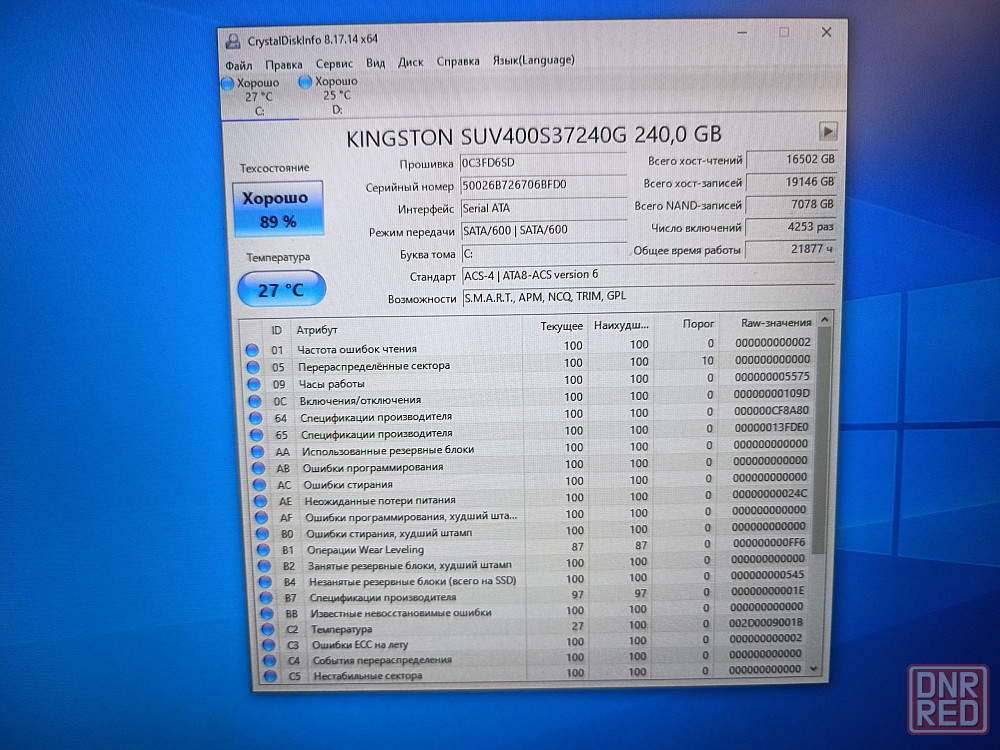Click the Серийный номер value field
The height and width of the screenshot is (750, 1000).
click(x=541, y=185)
